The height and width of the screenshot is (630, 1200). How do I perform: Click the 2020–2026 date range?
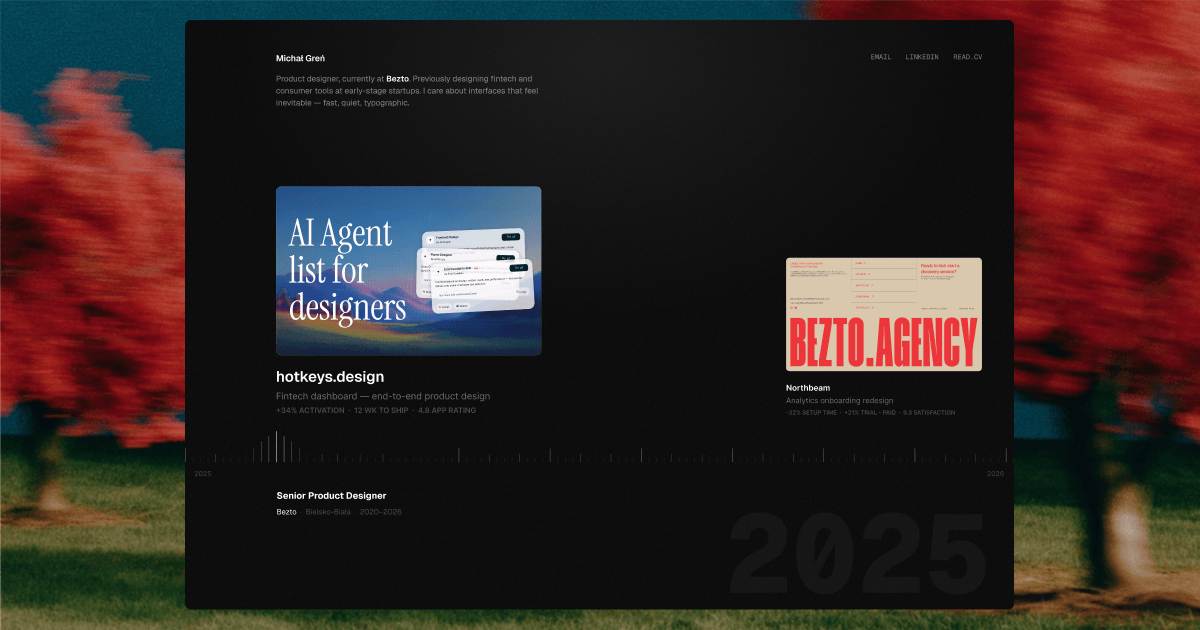[380, 512]
